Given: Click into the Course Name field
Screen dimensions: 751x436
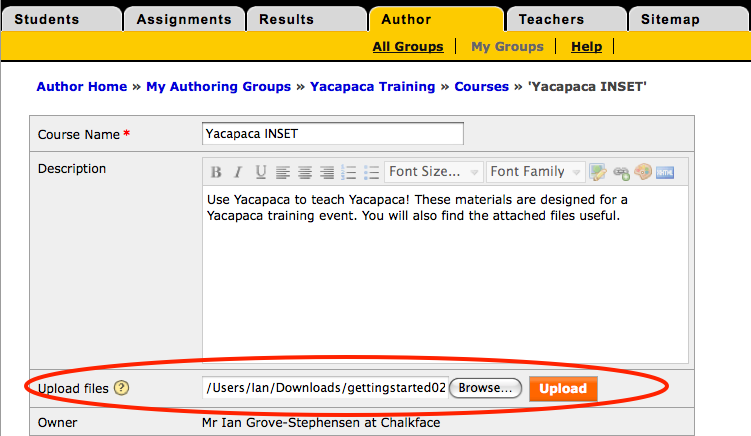Looking at the screenshot, I should 333,134.
